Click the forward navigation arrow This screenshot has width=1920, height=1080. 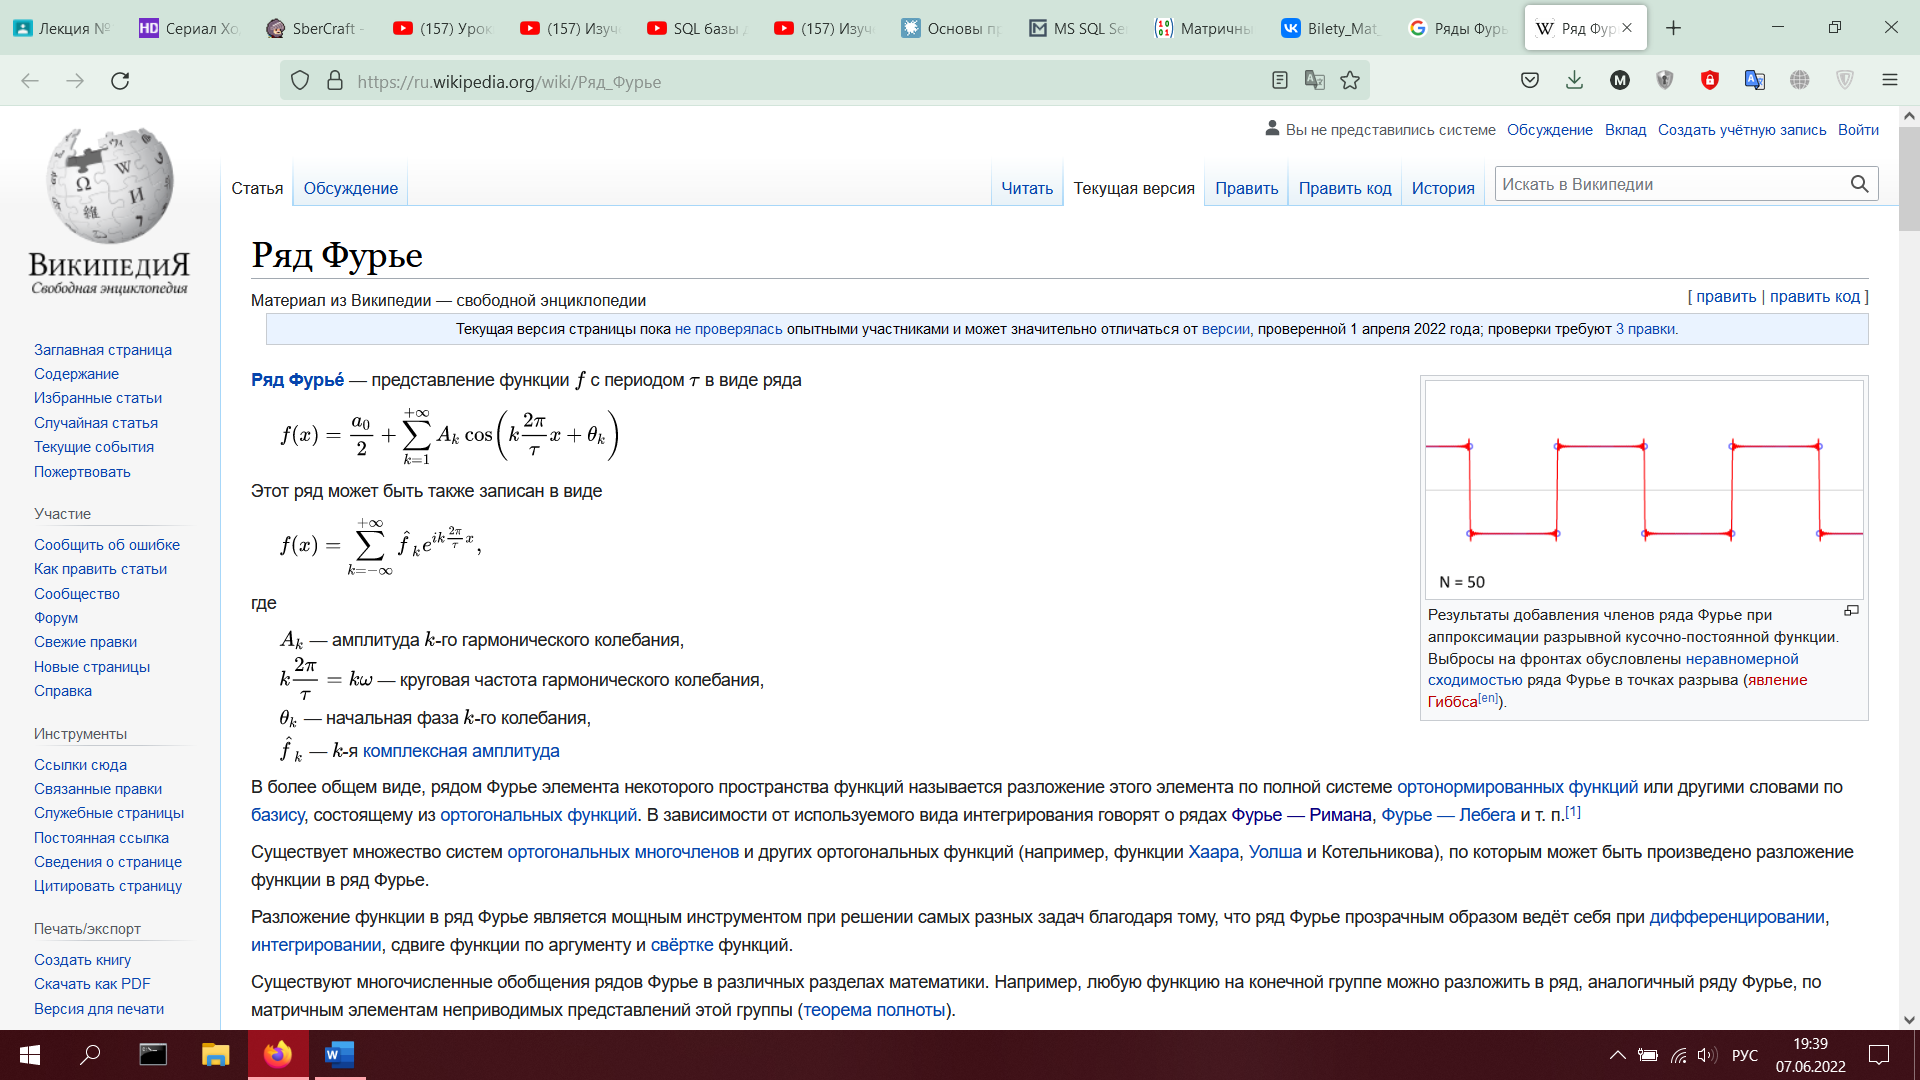click(x=75, y=81)
